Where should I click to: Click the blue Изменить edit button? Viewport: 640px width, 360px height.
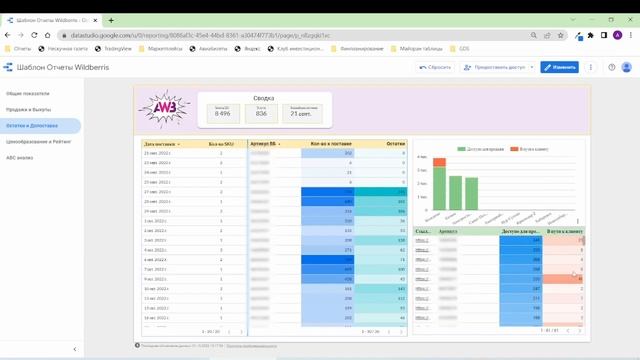pos(559,67)
